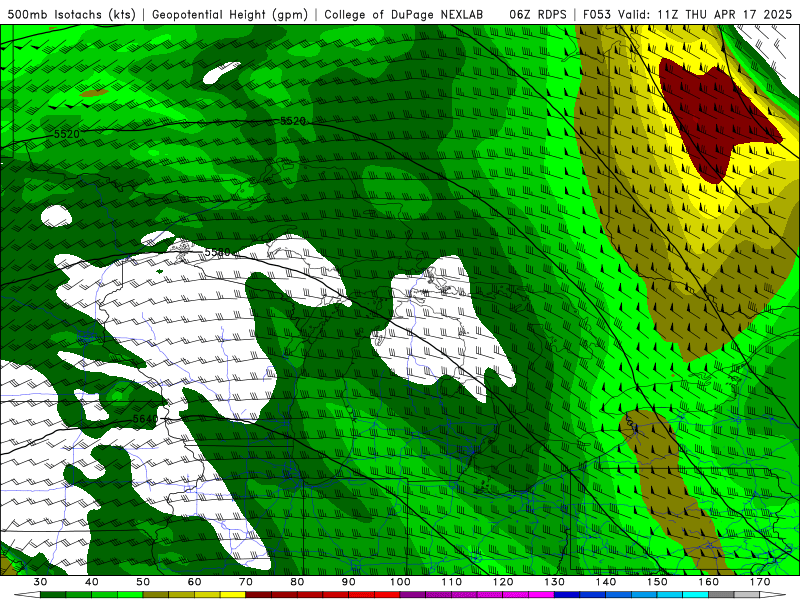Click the 150 knot colorbar label

[x=657, y=582]
